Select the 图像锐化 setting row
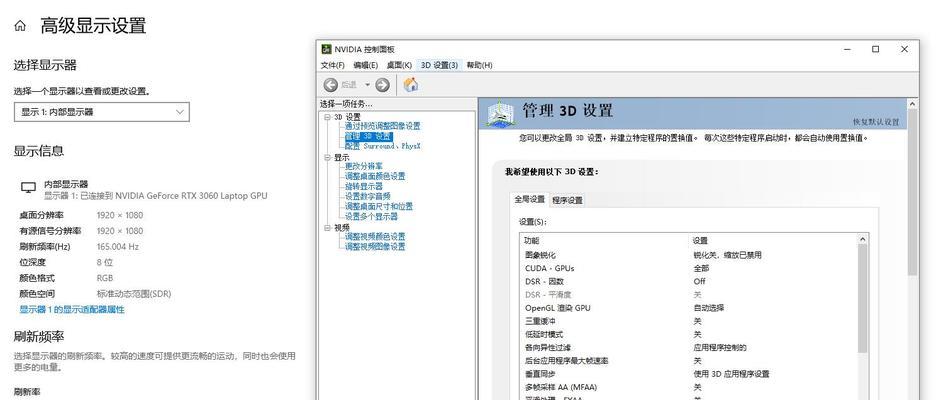This screenshot has width=936, height=400. [689, 255]
